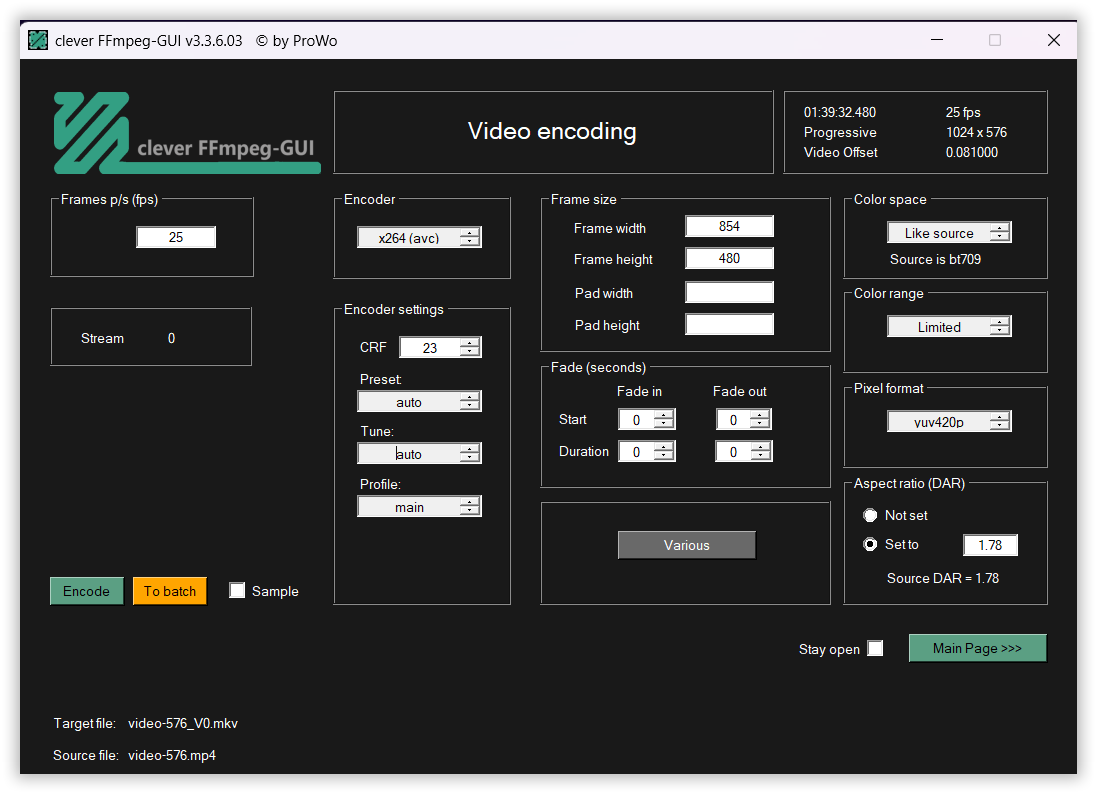Viewport: 1097px width, 794px height.
Task: Click the Source is bt709 text
Action: click(935, 260)
